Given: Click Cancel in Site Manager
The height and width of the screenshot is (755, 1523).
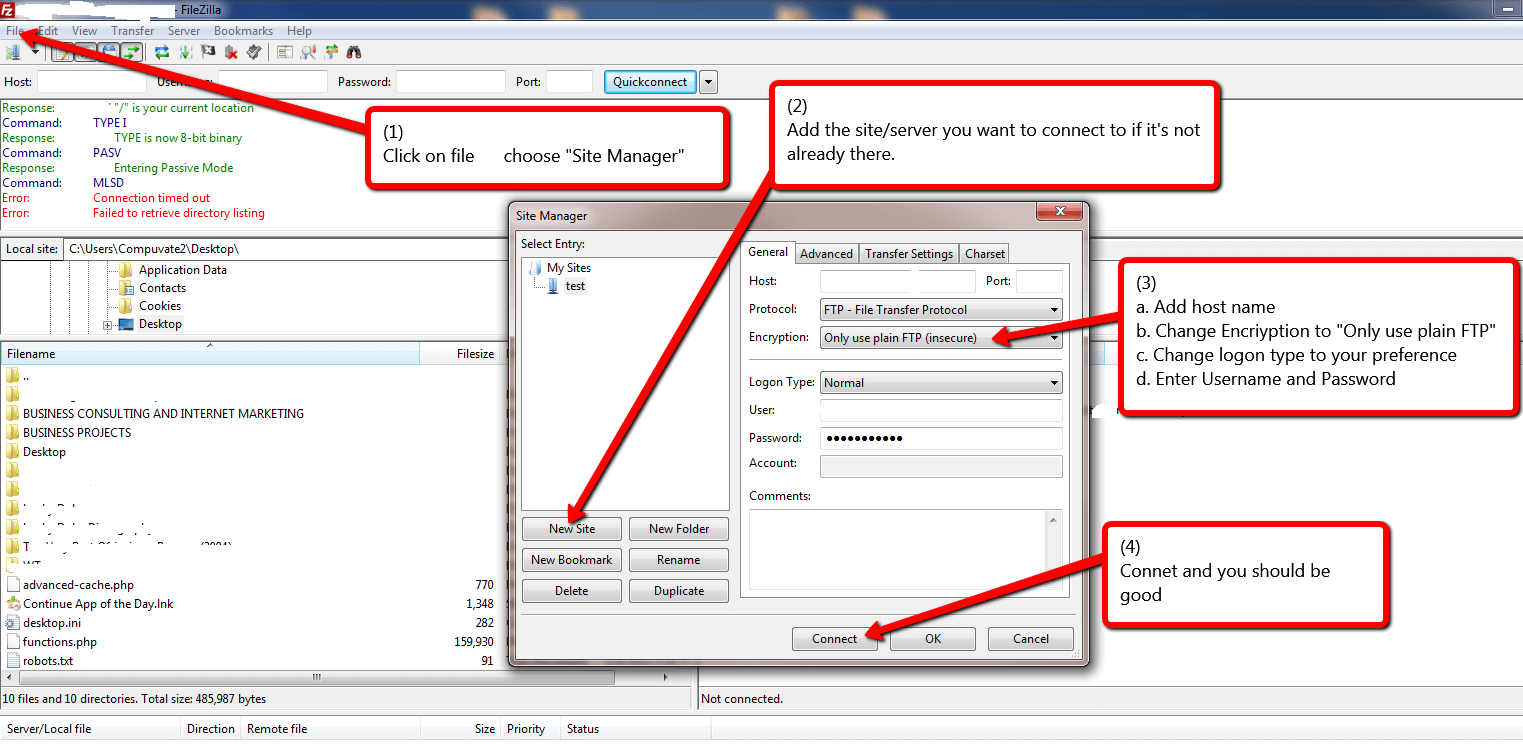Looking at the screenshot, I should coord(1031,639).
